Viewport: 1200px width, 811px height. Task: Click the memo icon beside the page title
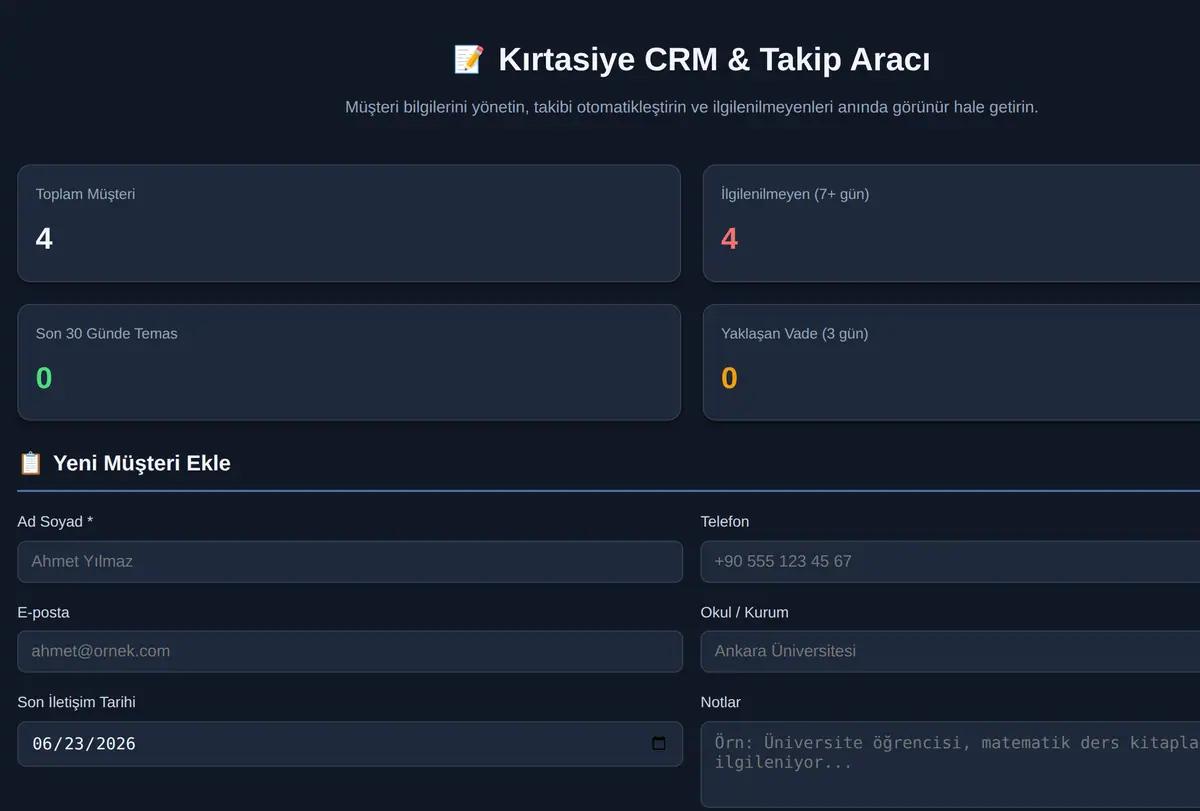(468, 60)
